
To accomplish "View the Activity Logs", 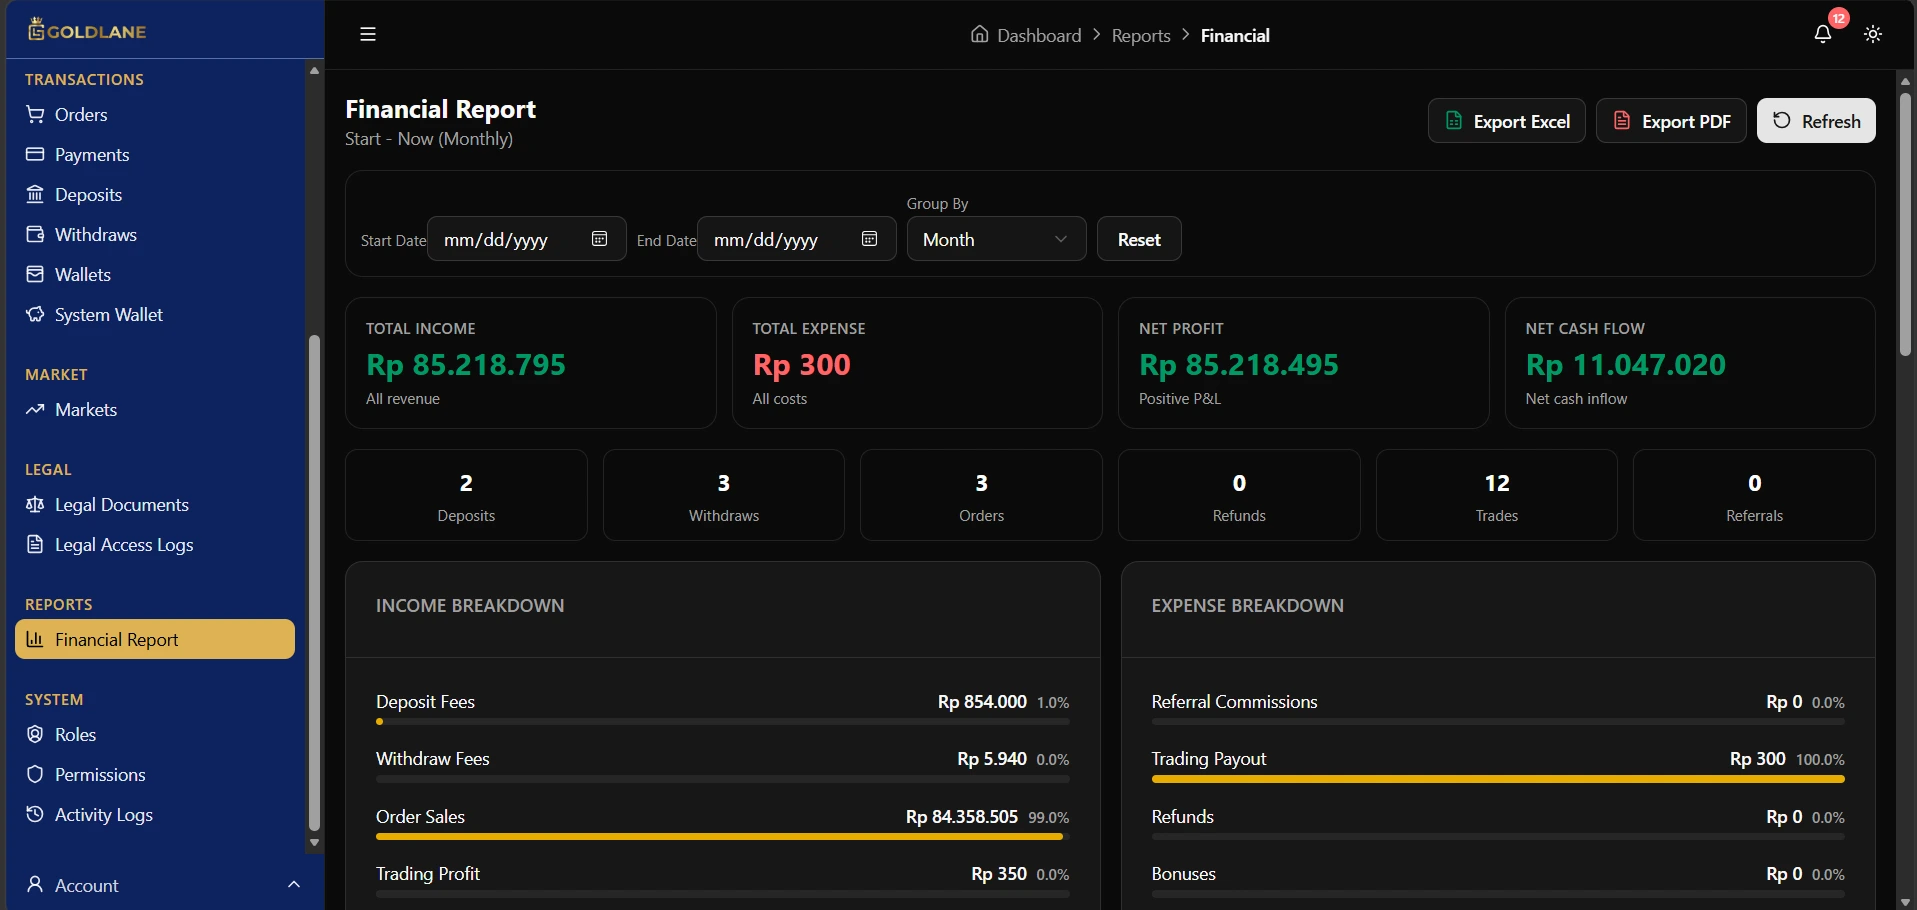I will pyautogui.click(x=155, y=814).
